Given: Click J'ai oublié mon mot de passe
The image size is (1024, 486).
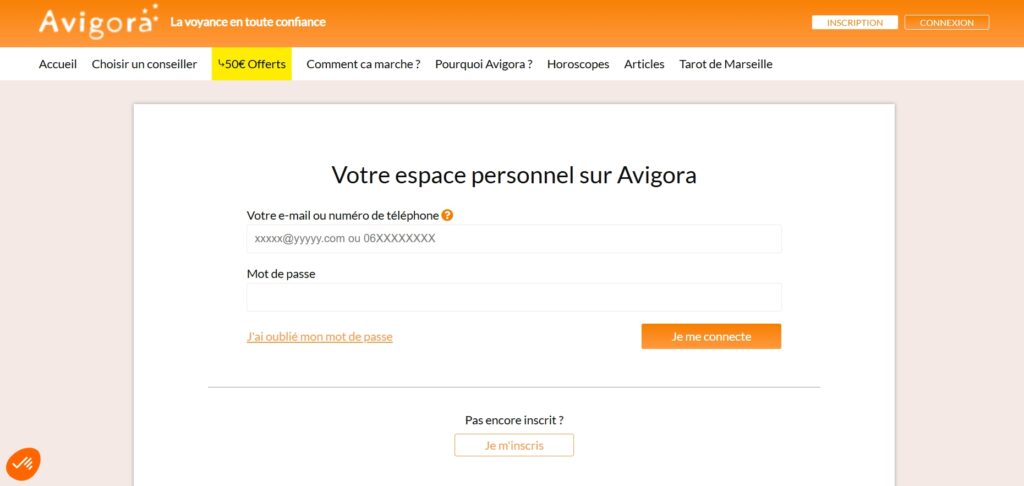Looking at the screenshot, I should point(320,337).
